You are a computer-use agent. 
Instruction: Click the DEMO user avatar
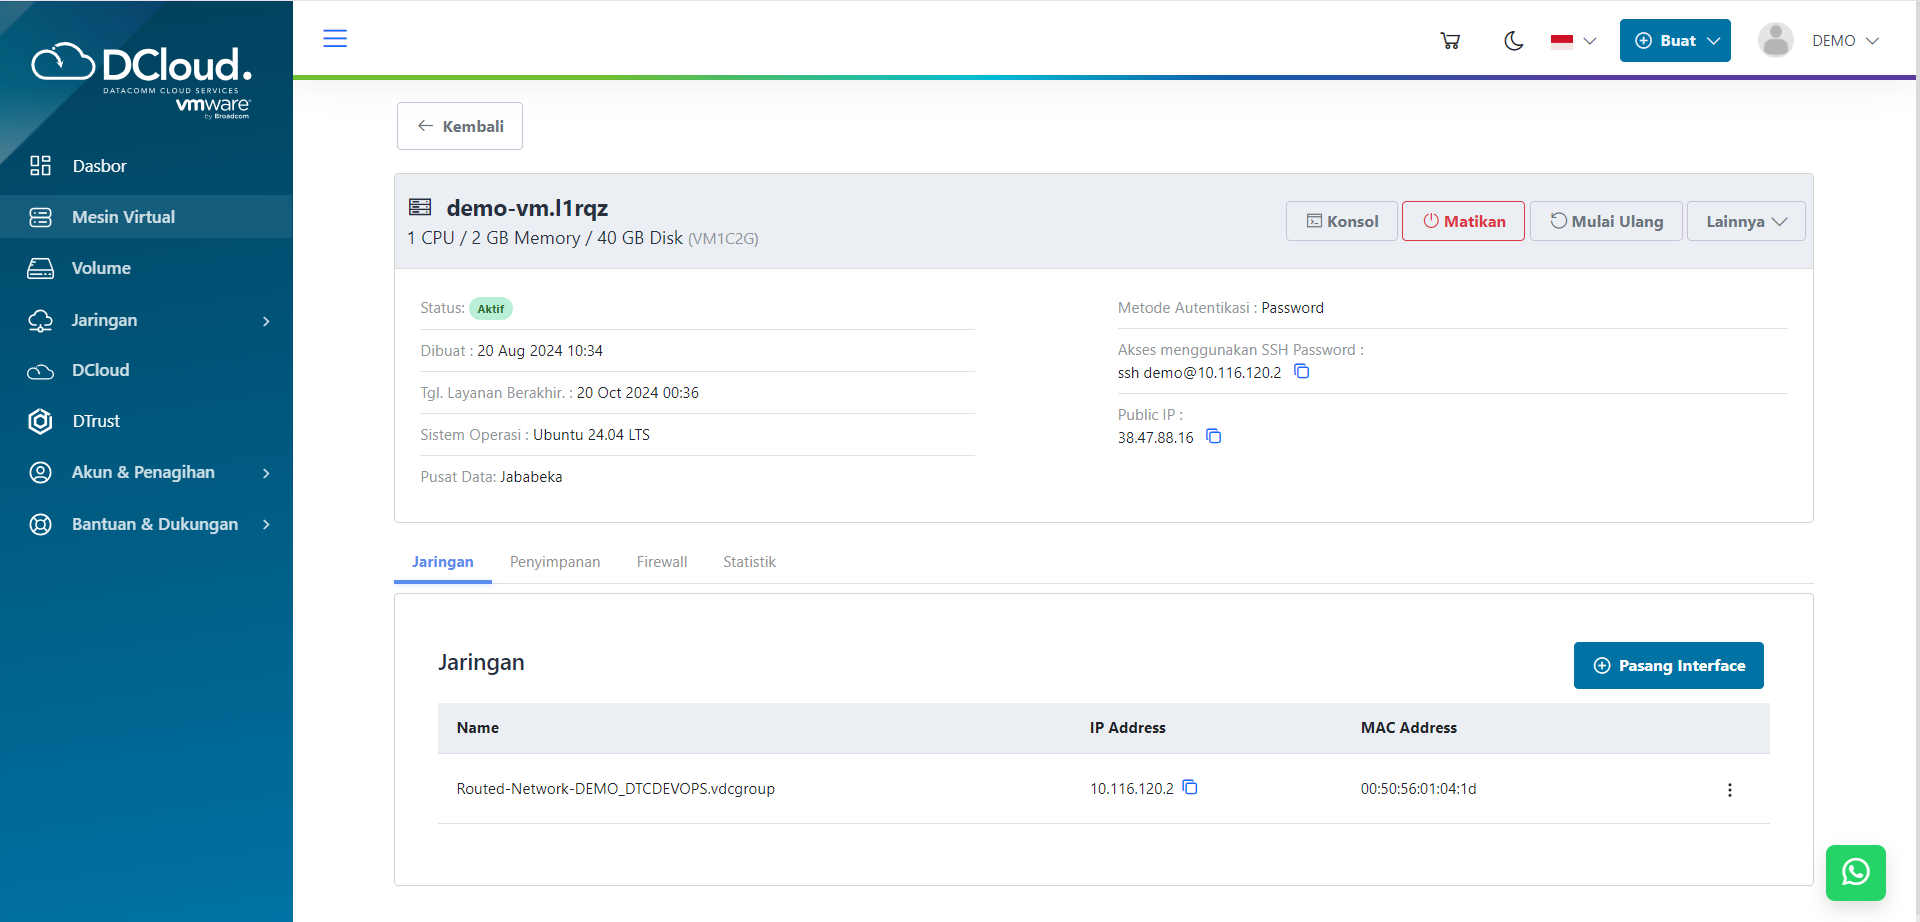pyautogui.click(x=1775, y=41)
